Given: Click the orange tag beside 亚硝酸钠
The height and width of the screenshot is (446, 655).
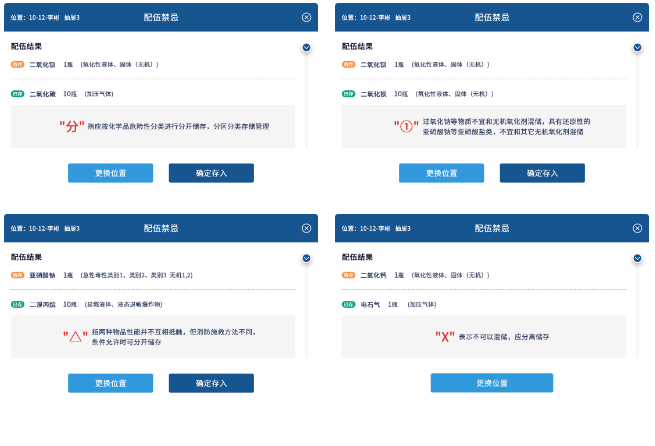Looking at the screenshot, I should 17,274.
